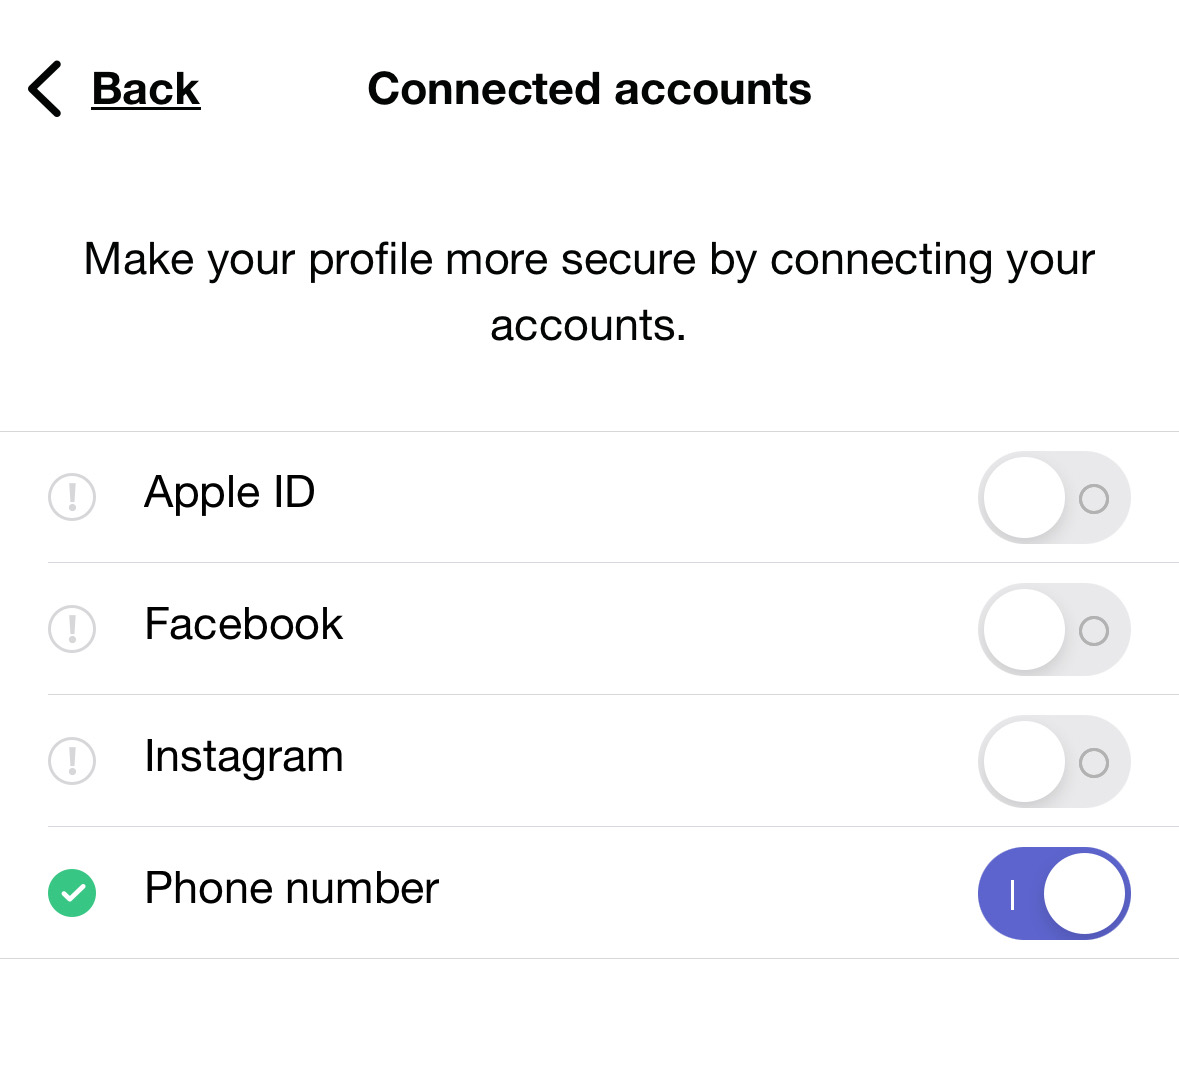The width and height of the screenshot is (1179, 1086).
Task: Click the on-state bar mark inside Phone number switch
Action: (1013, 895)
